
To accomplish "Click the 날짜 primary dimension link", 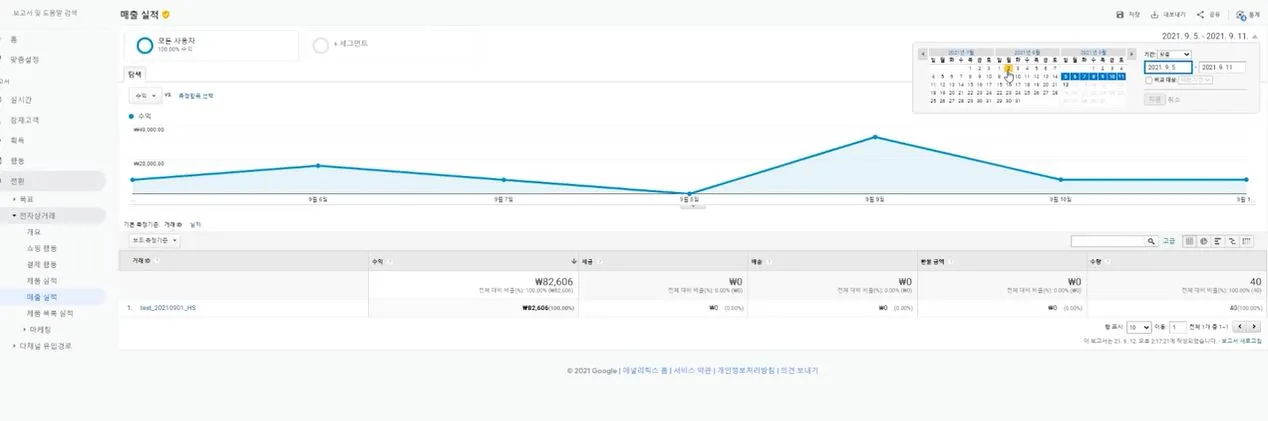I will pos(196,225).
